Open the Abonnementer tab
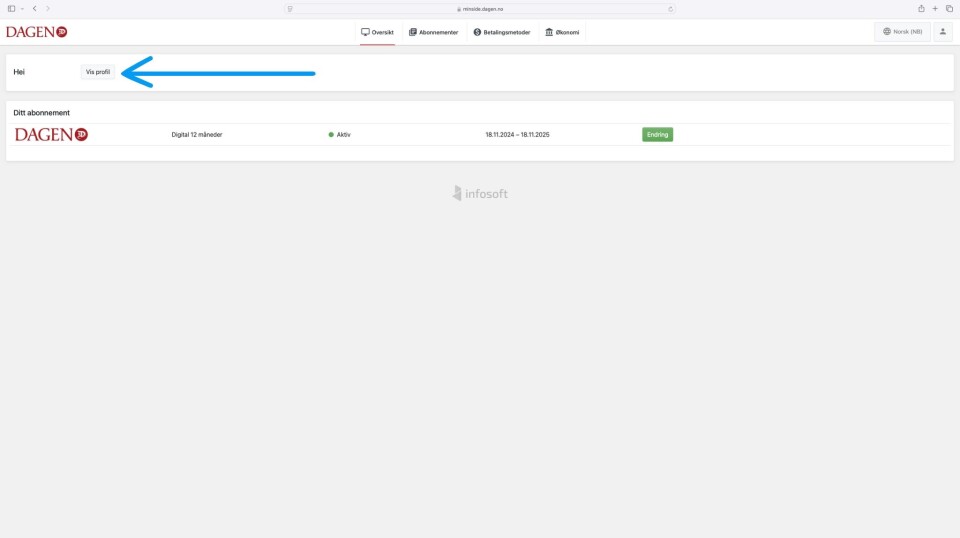This screenshot has width=960, height=538. pos(433,32)
